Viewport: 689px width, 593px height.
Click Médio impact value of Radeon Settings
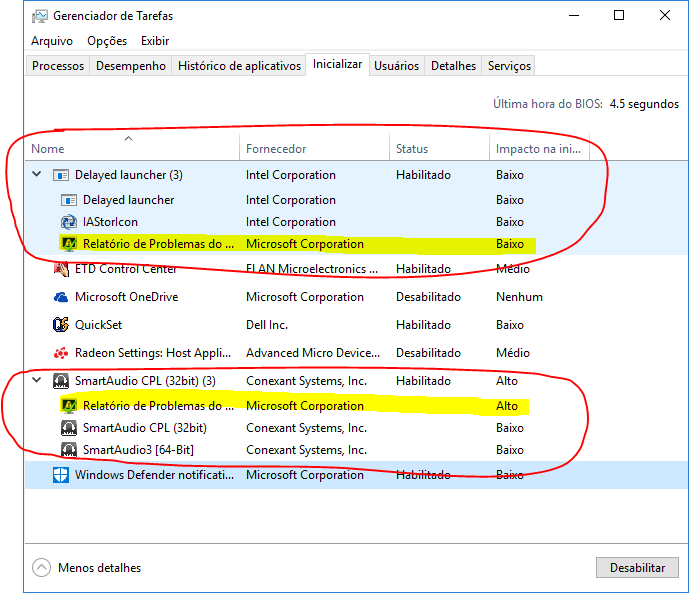[513, 353]
